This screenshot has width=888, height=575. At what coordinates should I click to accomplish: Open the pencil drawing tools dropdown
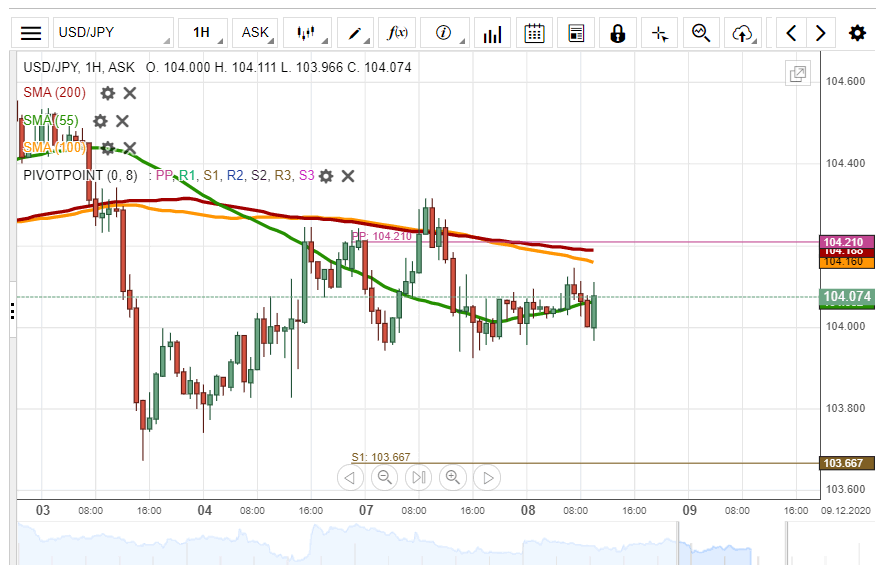[355, 33]
